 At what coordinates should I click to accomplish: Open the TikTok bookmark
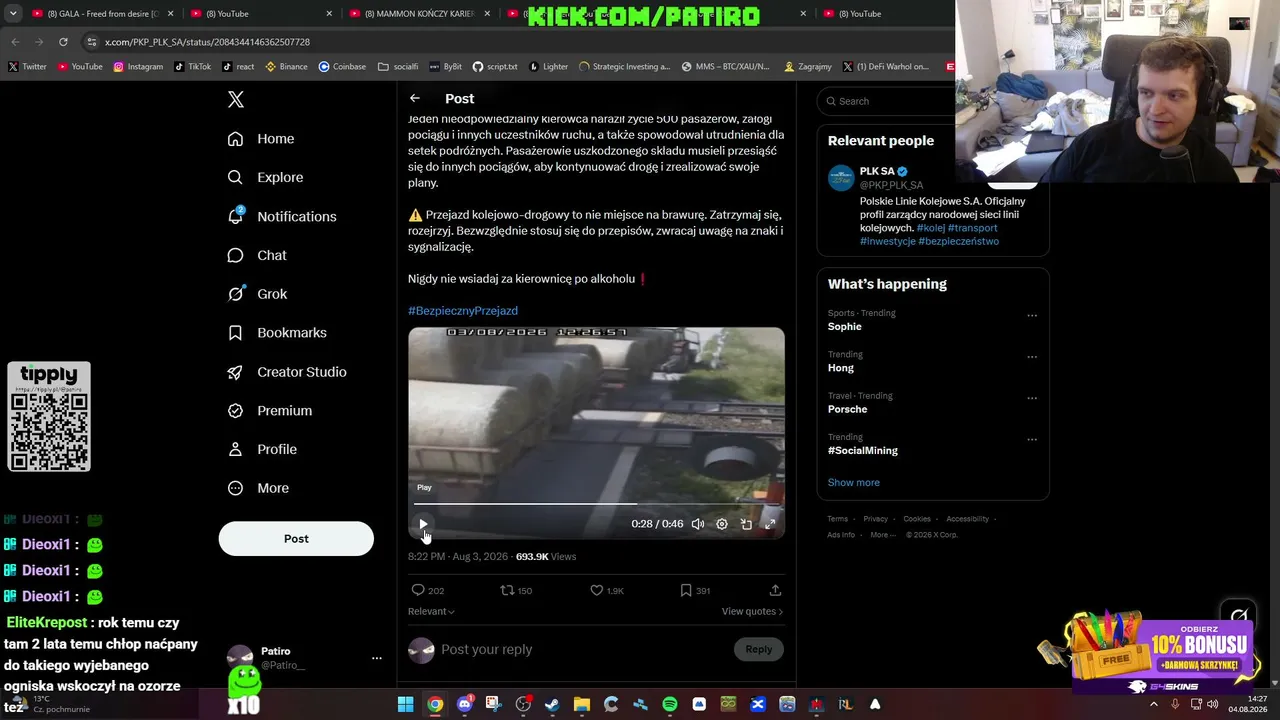[x=192, y=67]
